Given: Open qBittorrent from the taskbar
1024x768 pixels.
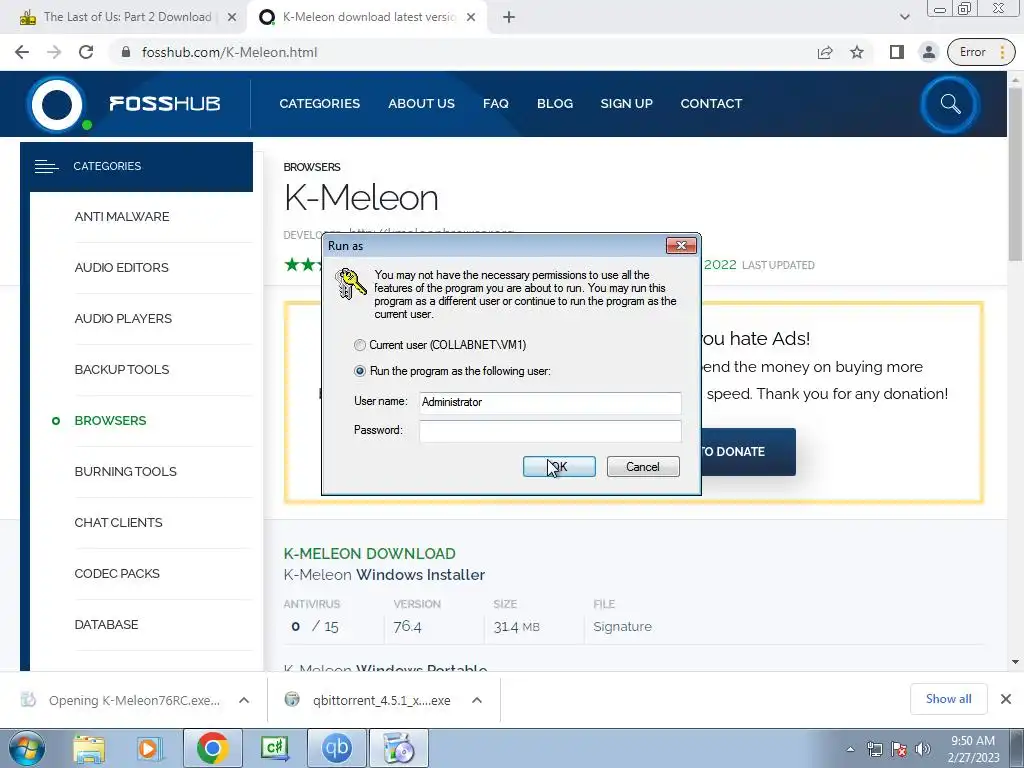Looking at the screenshot, I should 336,748.
